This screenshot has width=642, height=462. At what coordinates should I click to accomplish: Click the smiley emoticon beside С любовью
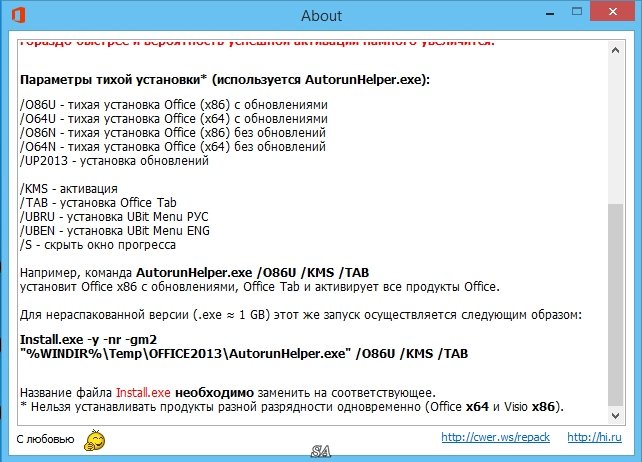coord(95,440)
